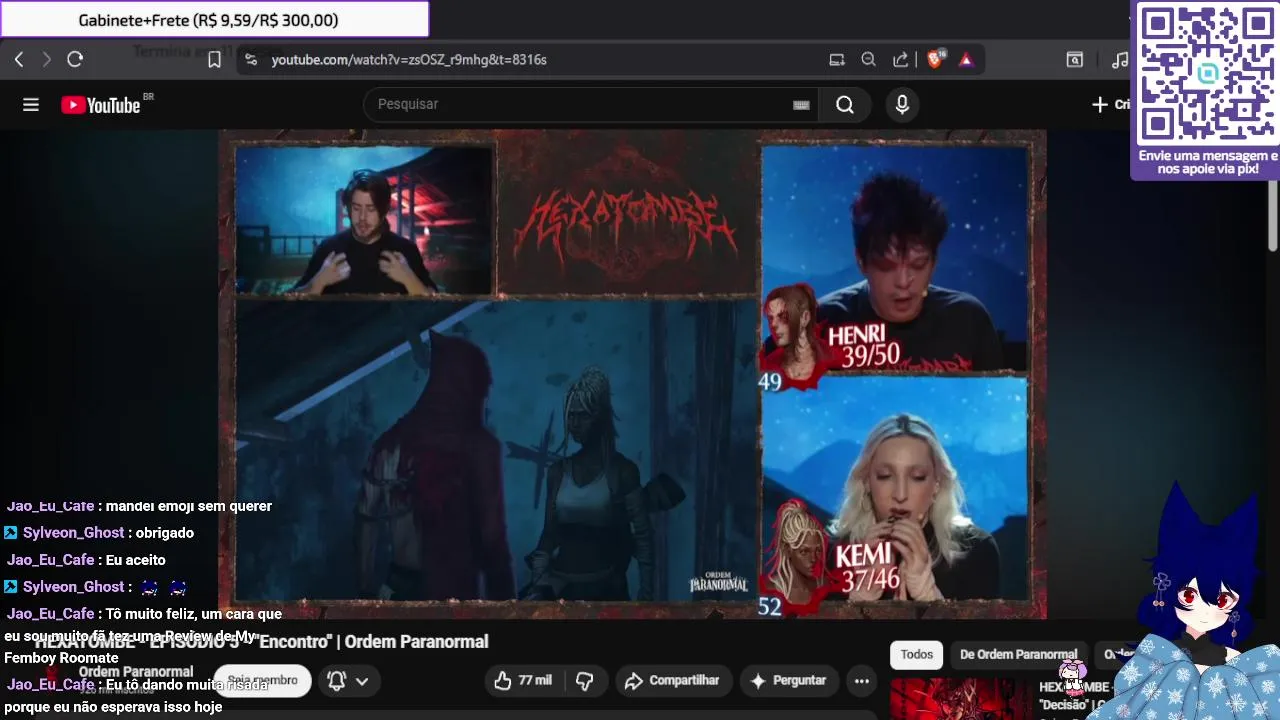This screenshot has height=720, width=1280.
Task: Click the video title Encontro | Ordem Paranormal
Action: (260, 642)
